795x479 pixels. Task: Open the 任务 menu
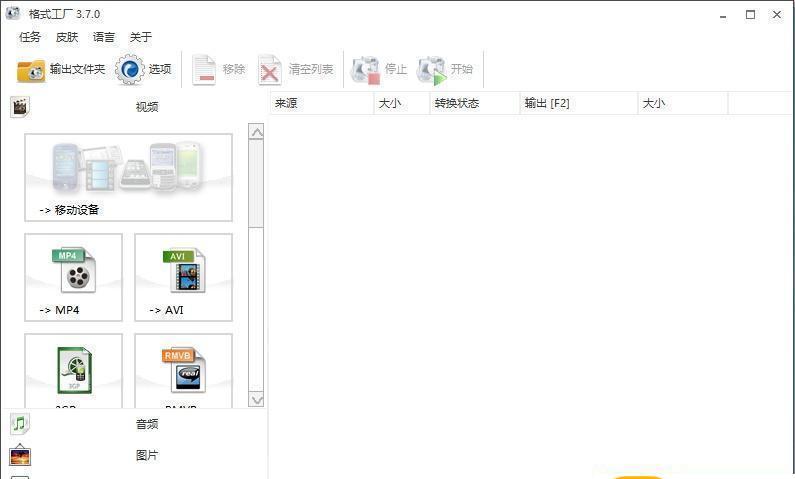pyautogui.click(x=30, y=37)
